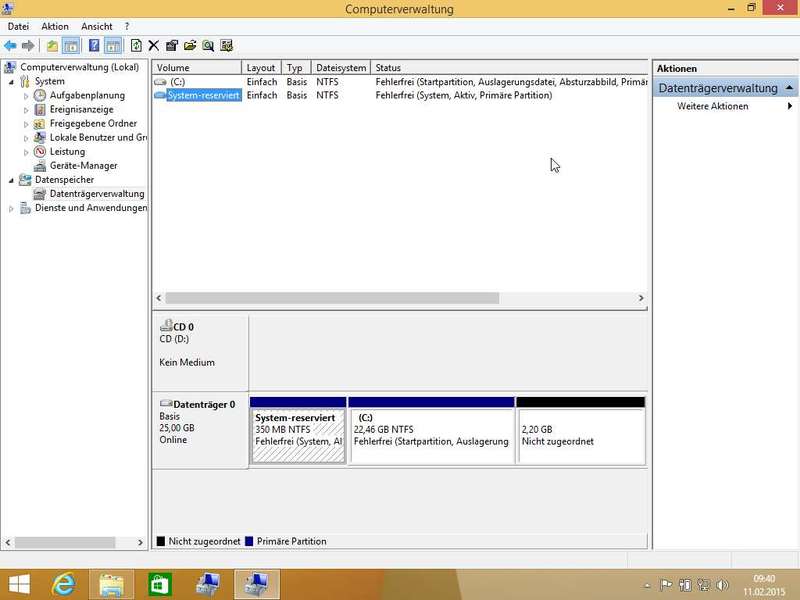Open the Aktion menu
The width and height of the screenshot is (800, 600).
coord(55,26)
